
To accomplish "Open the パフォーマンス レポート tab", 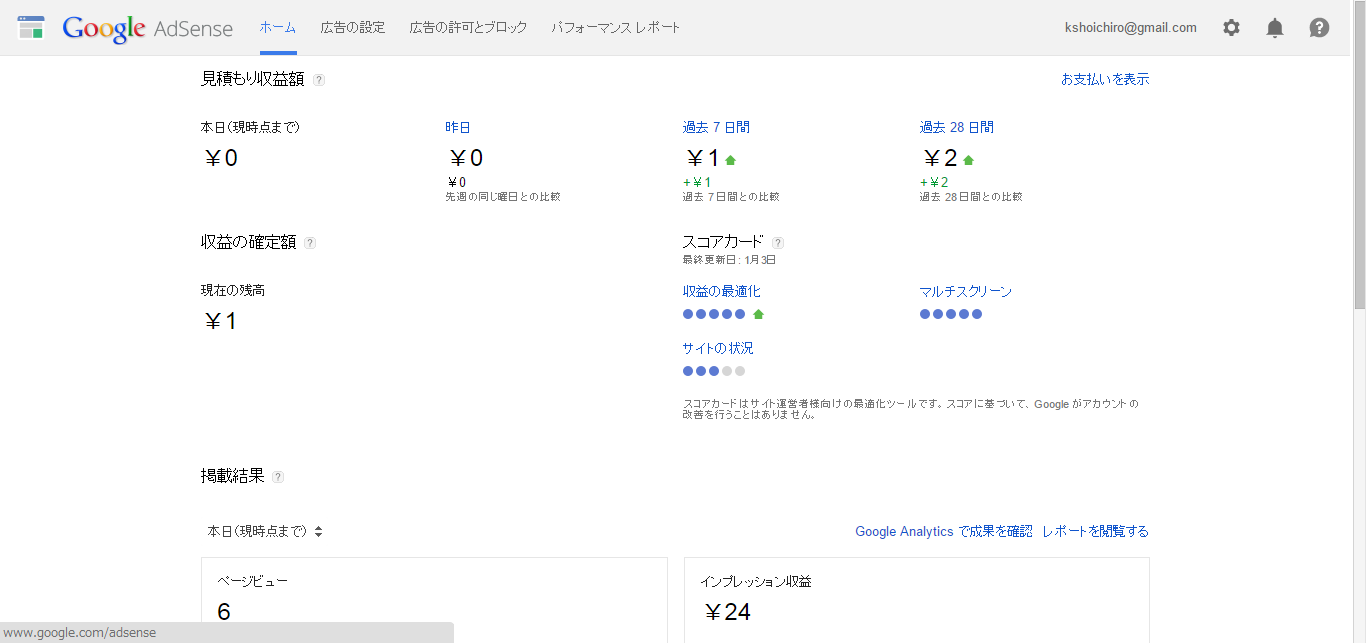I will pos(616,28).
